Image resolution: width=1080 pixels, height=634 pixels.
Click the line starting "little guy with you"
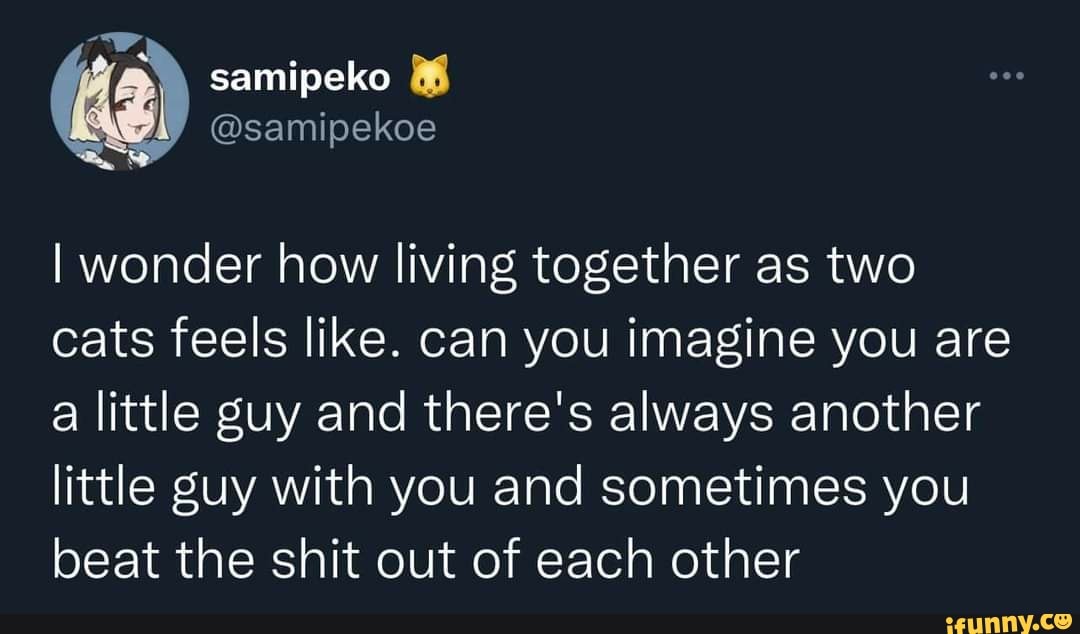pyautogui.click(x=510, y=489)
